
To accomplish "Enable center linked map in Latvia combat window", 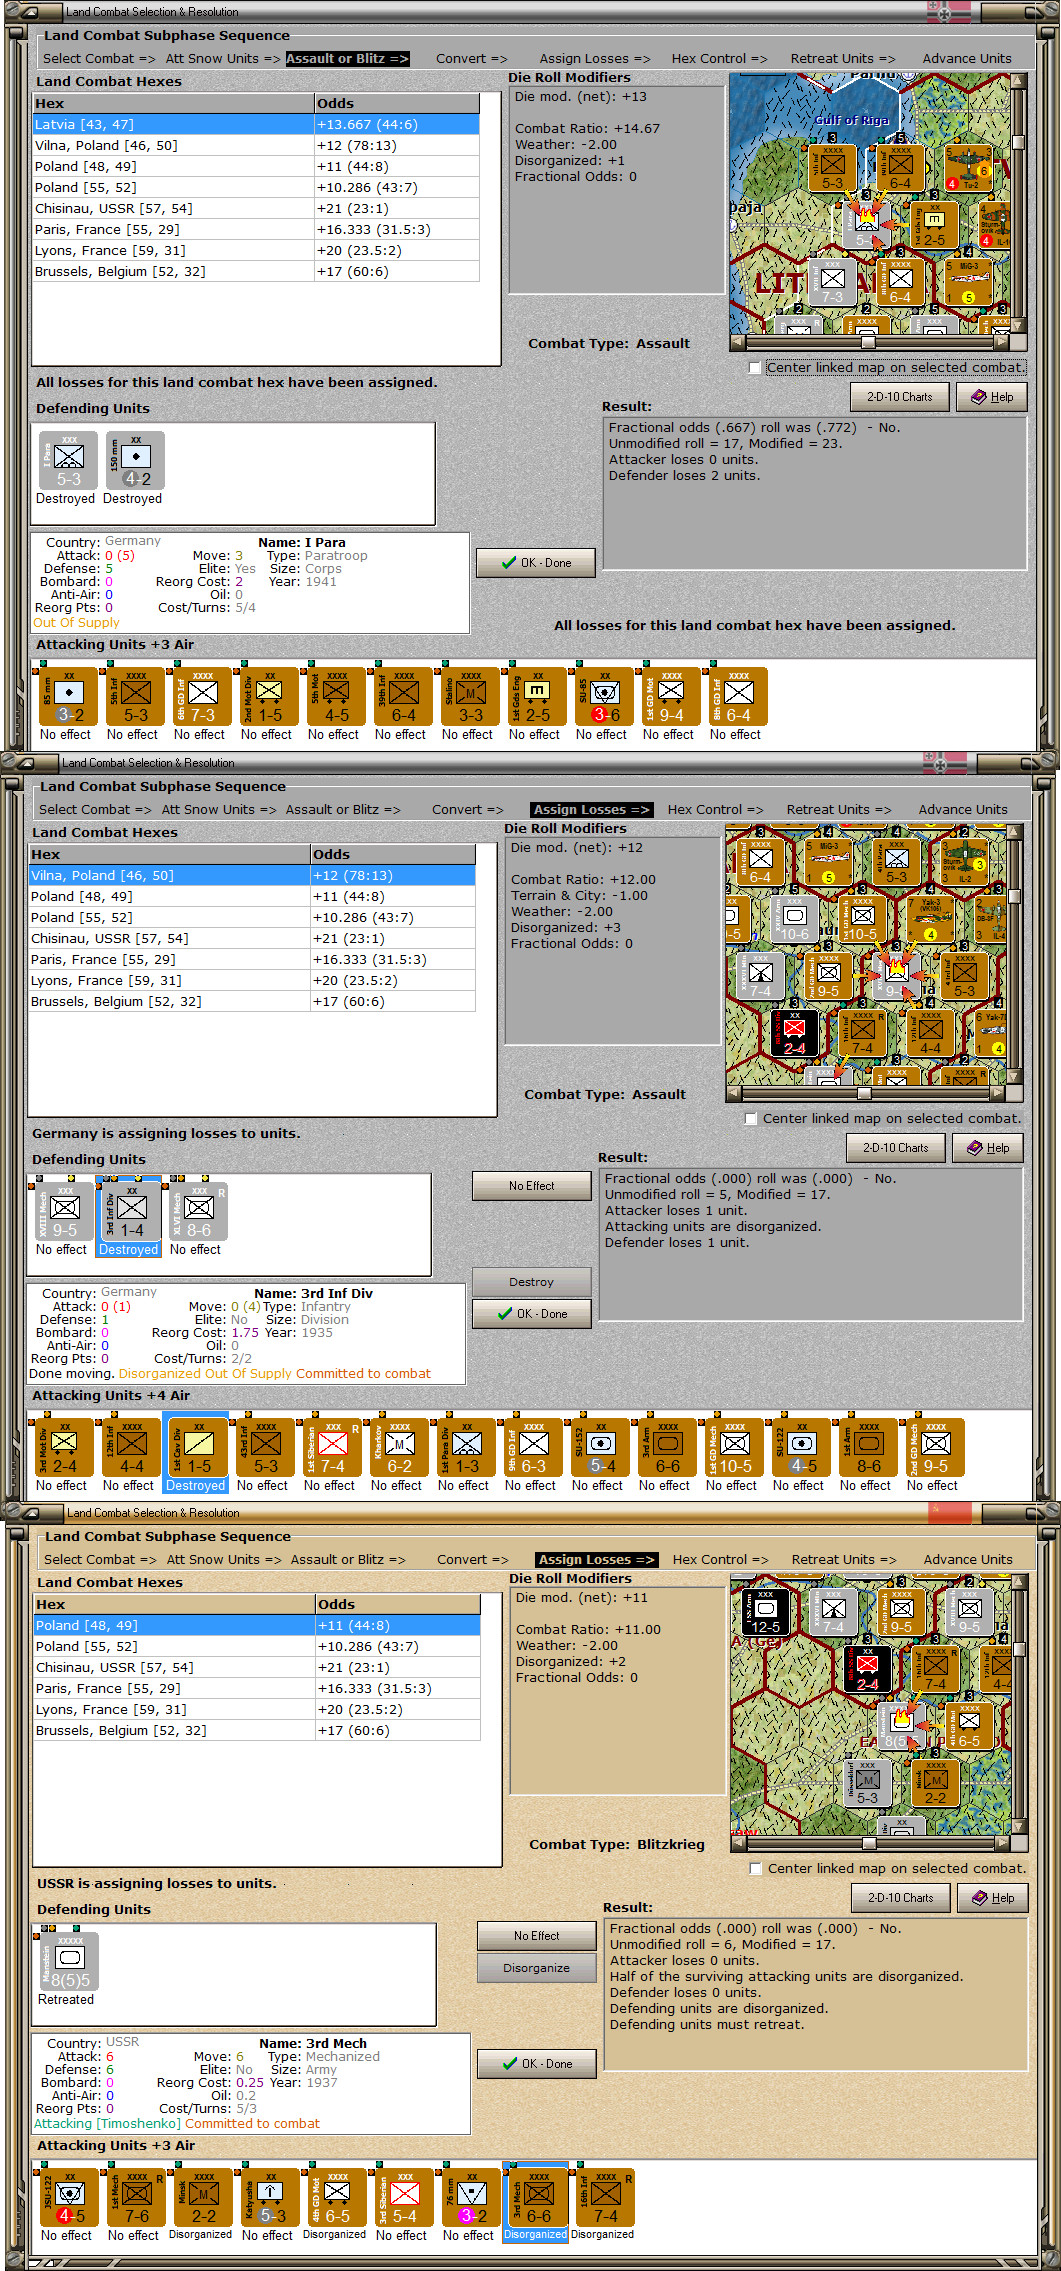I will tap(755, 368).
